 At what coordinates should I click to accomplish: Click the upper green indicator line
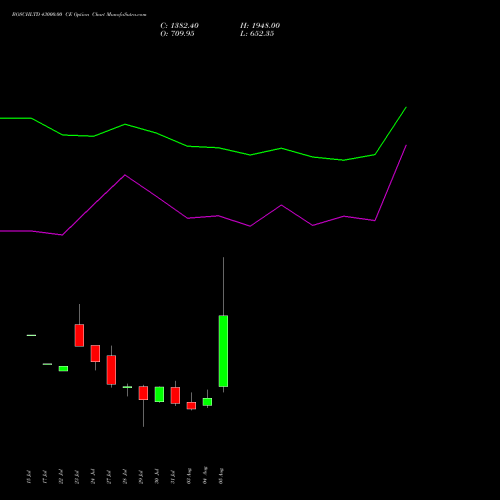click(203, 147)
